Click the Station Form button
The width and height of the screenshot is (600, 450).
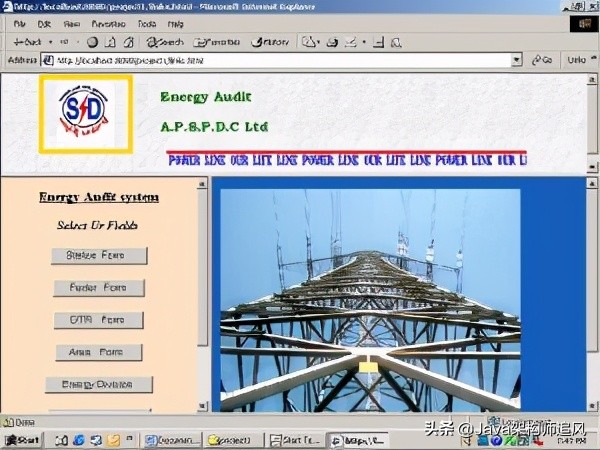point(99,255)
